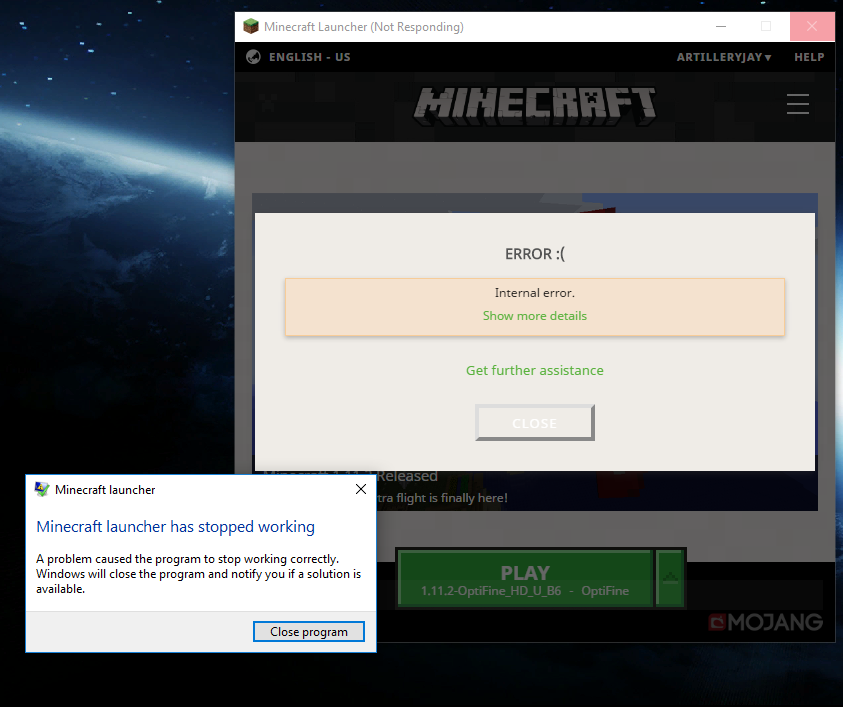
Task: Click the Minecraft launcher dialog title icon
Action: [42, 489]
